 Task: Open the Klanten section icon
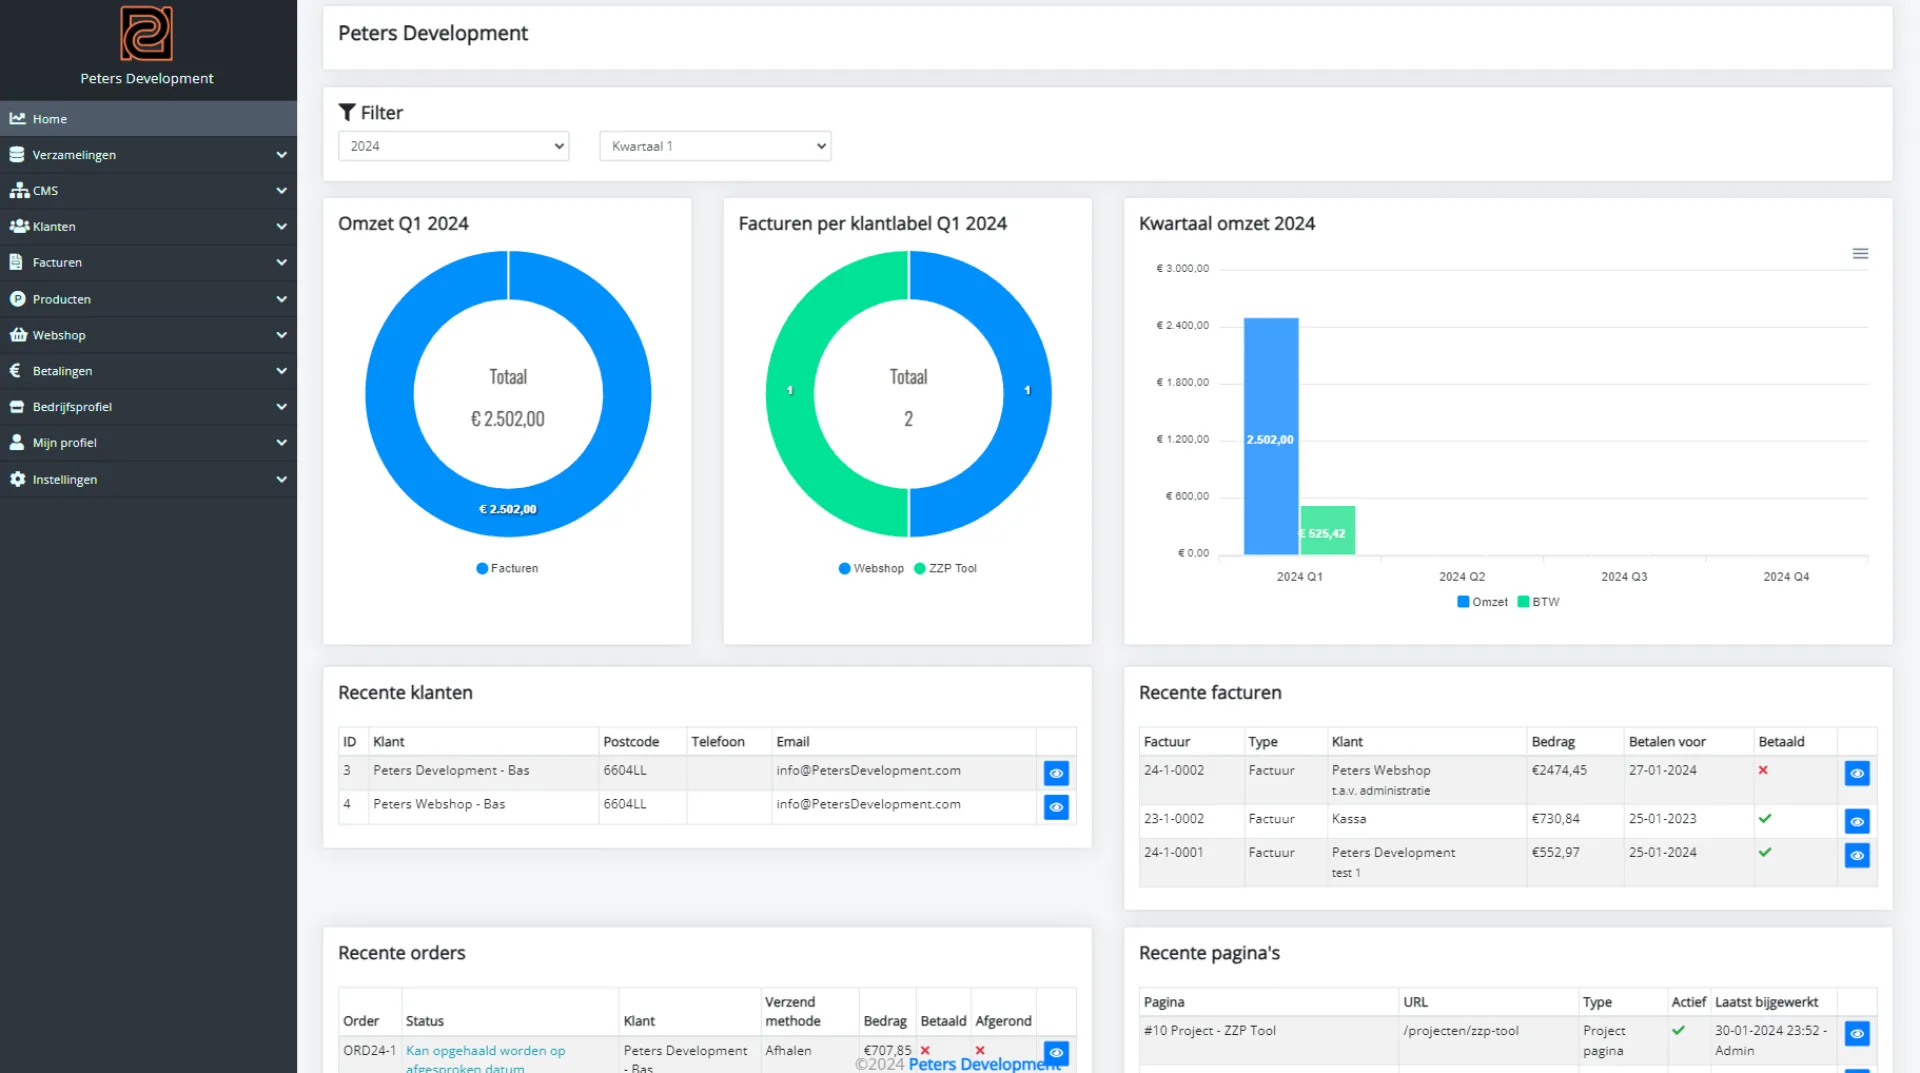tap(17, 226)
